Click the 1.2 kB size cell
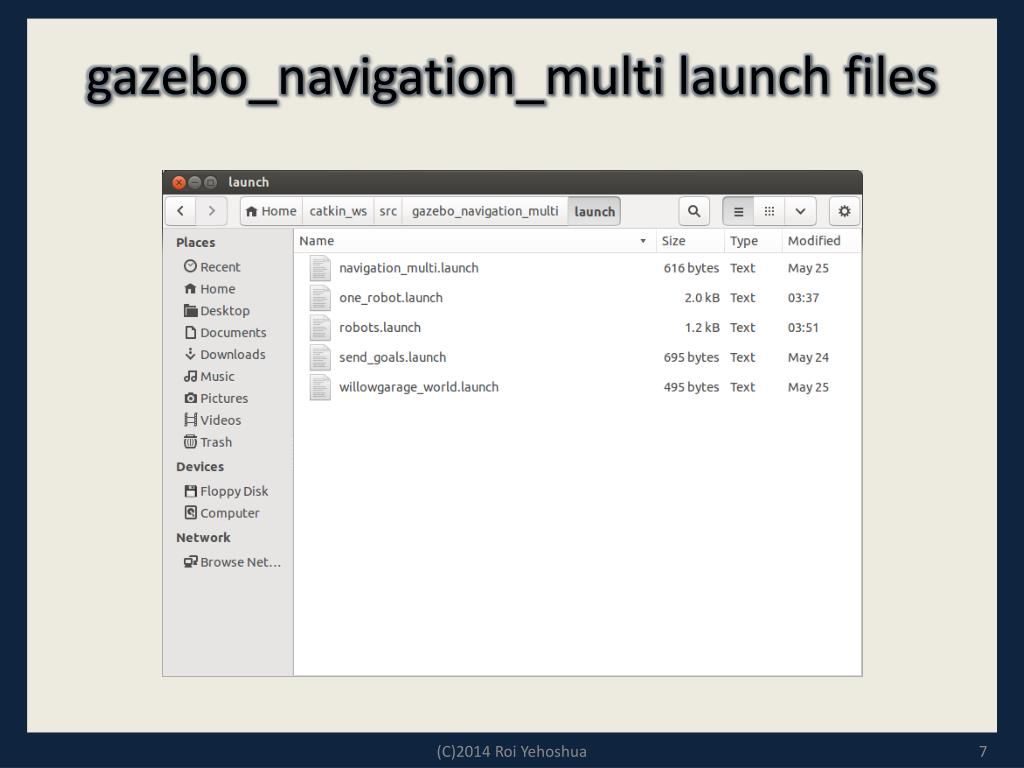1024x768 pixels. point(702,327)
